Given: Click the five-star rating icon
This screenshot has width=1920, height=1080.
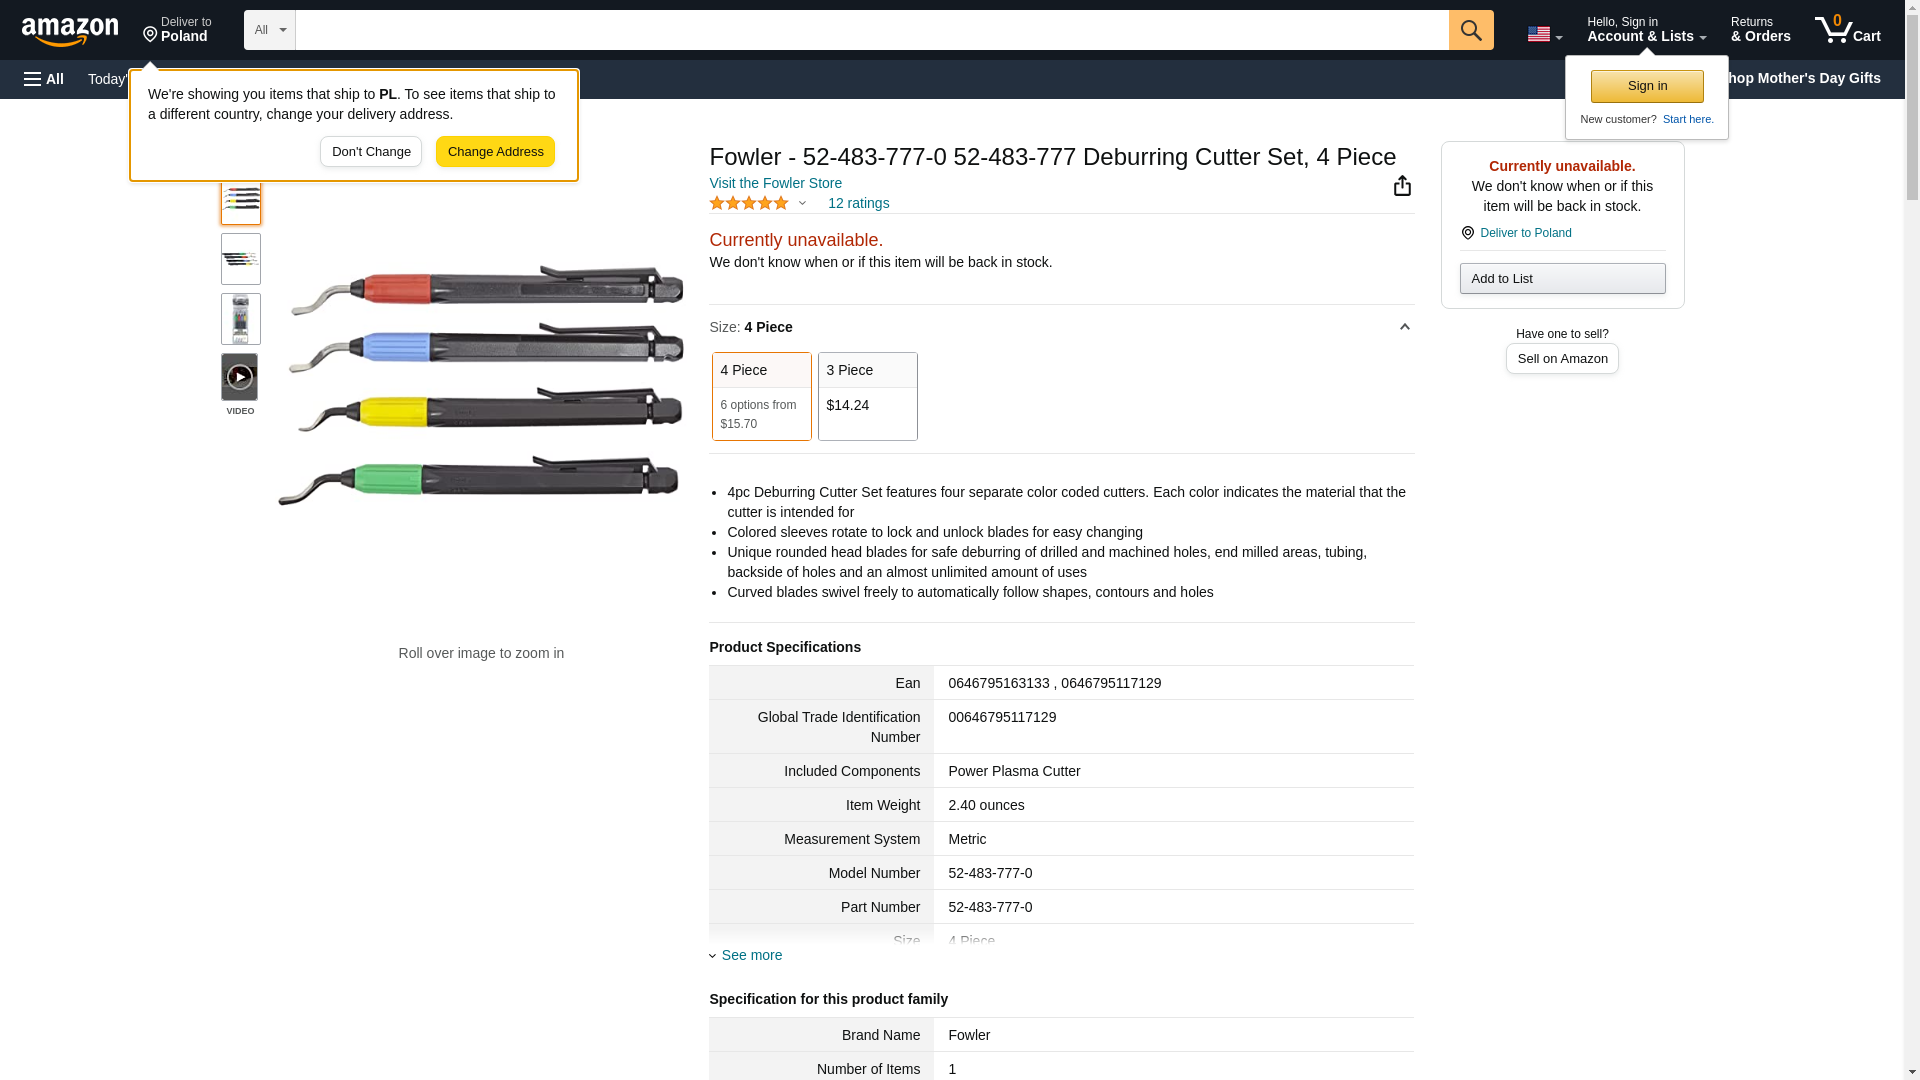Looking at the screenshot, I should [749, 203].
